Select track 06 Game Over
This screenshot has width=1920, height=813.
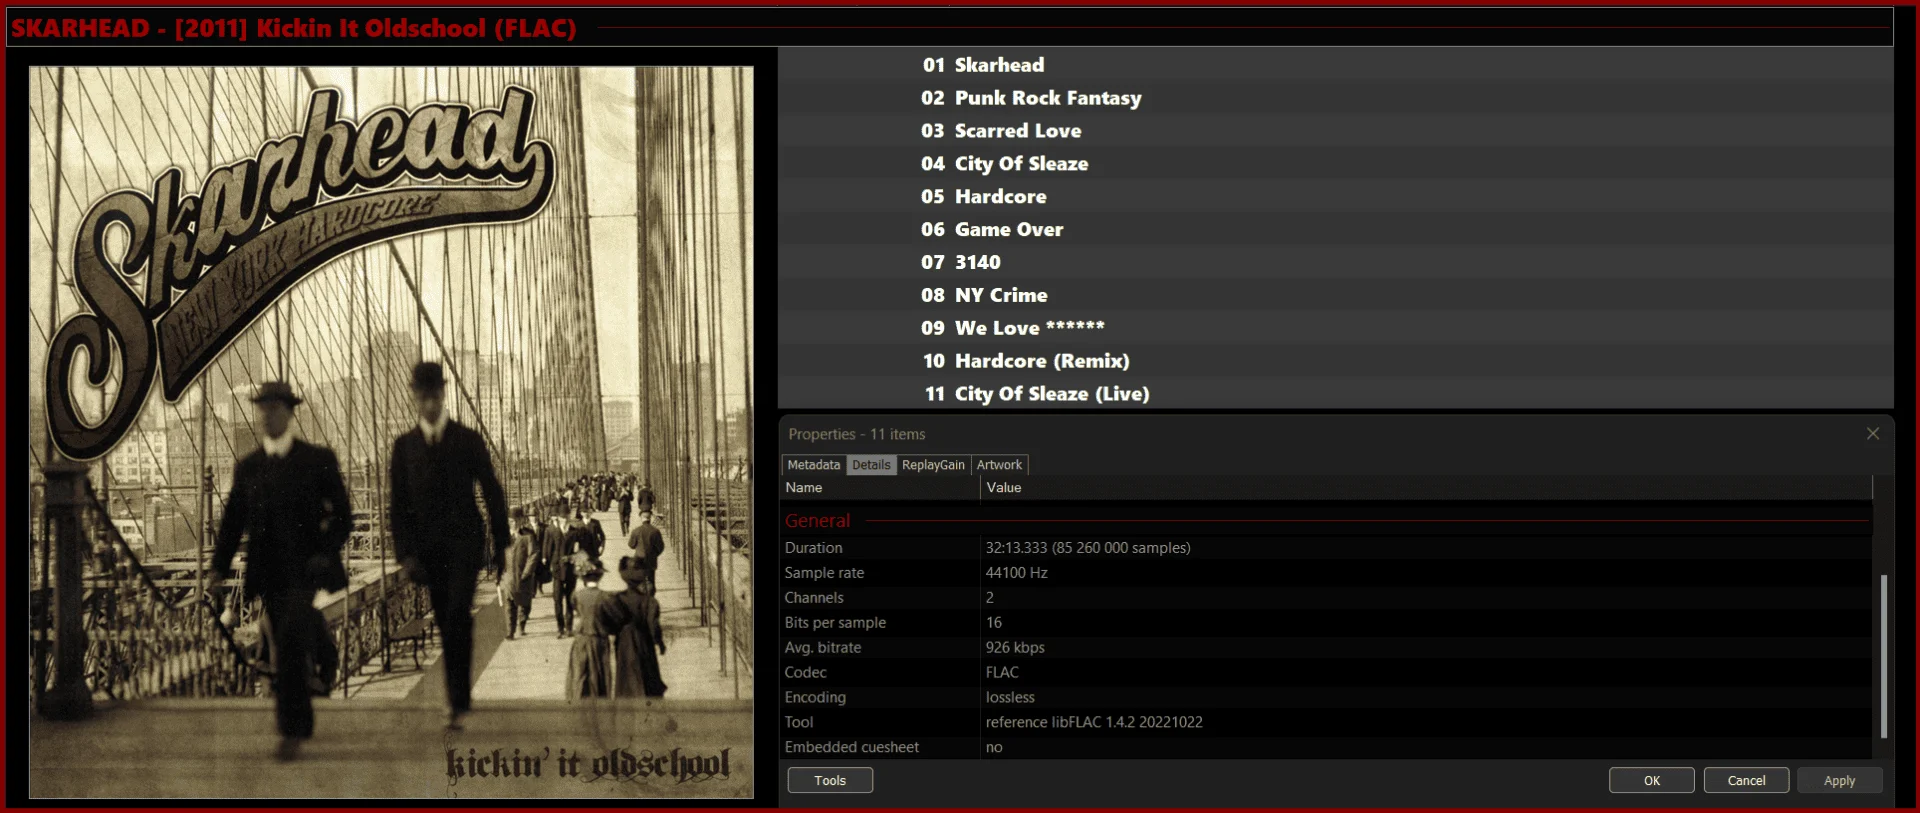click(x=1336, y=230)
